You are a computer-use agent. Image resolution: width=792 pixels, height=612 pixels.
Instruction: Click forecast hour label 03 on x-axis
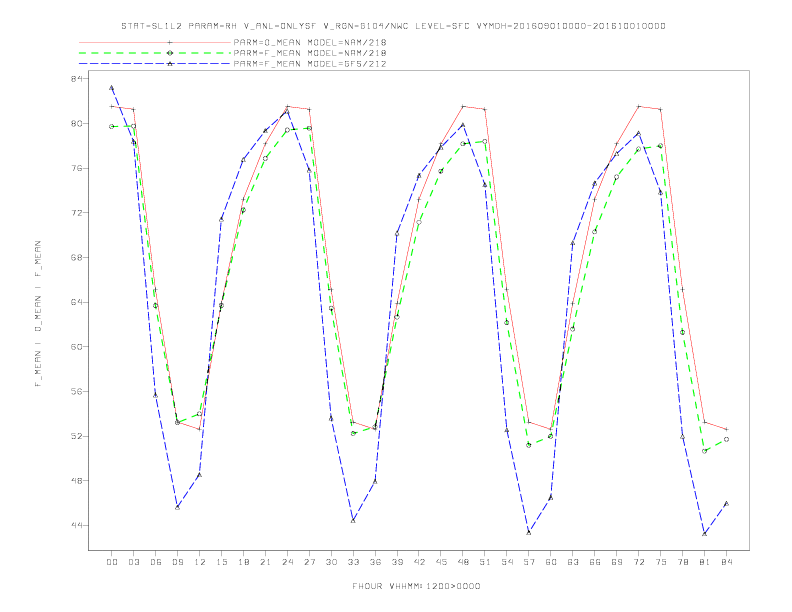(133, 562)
